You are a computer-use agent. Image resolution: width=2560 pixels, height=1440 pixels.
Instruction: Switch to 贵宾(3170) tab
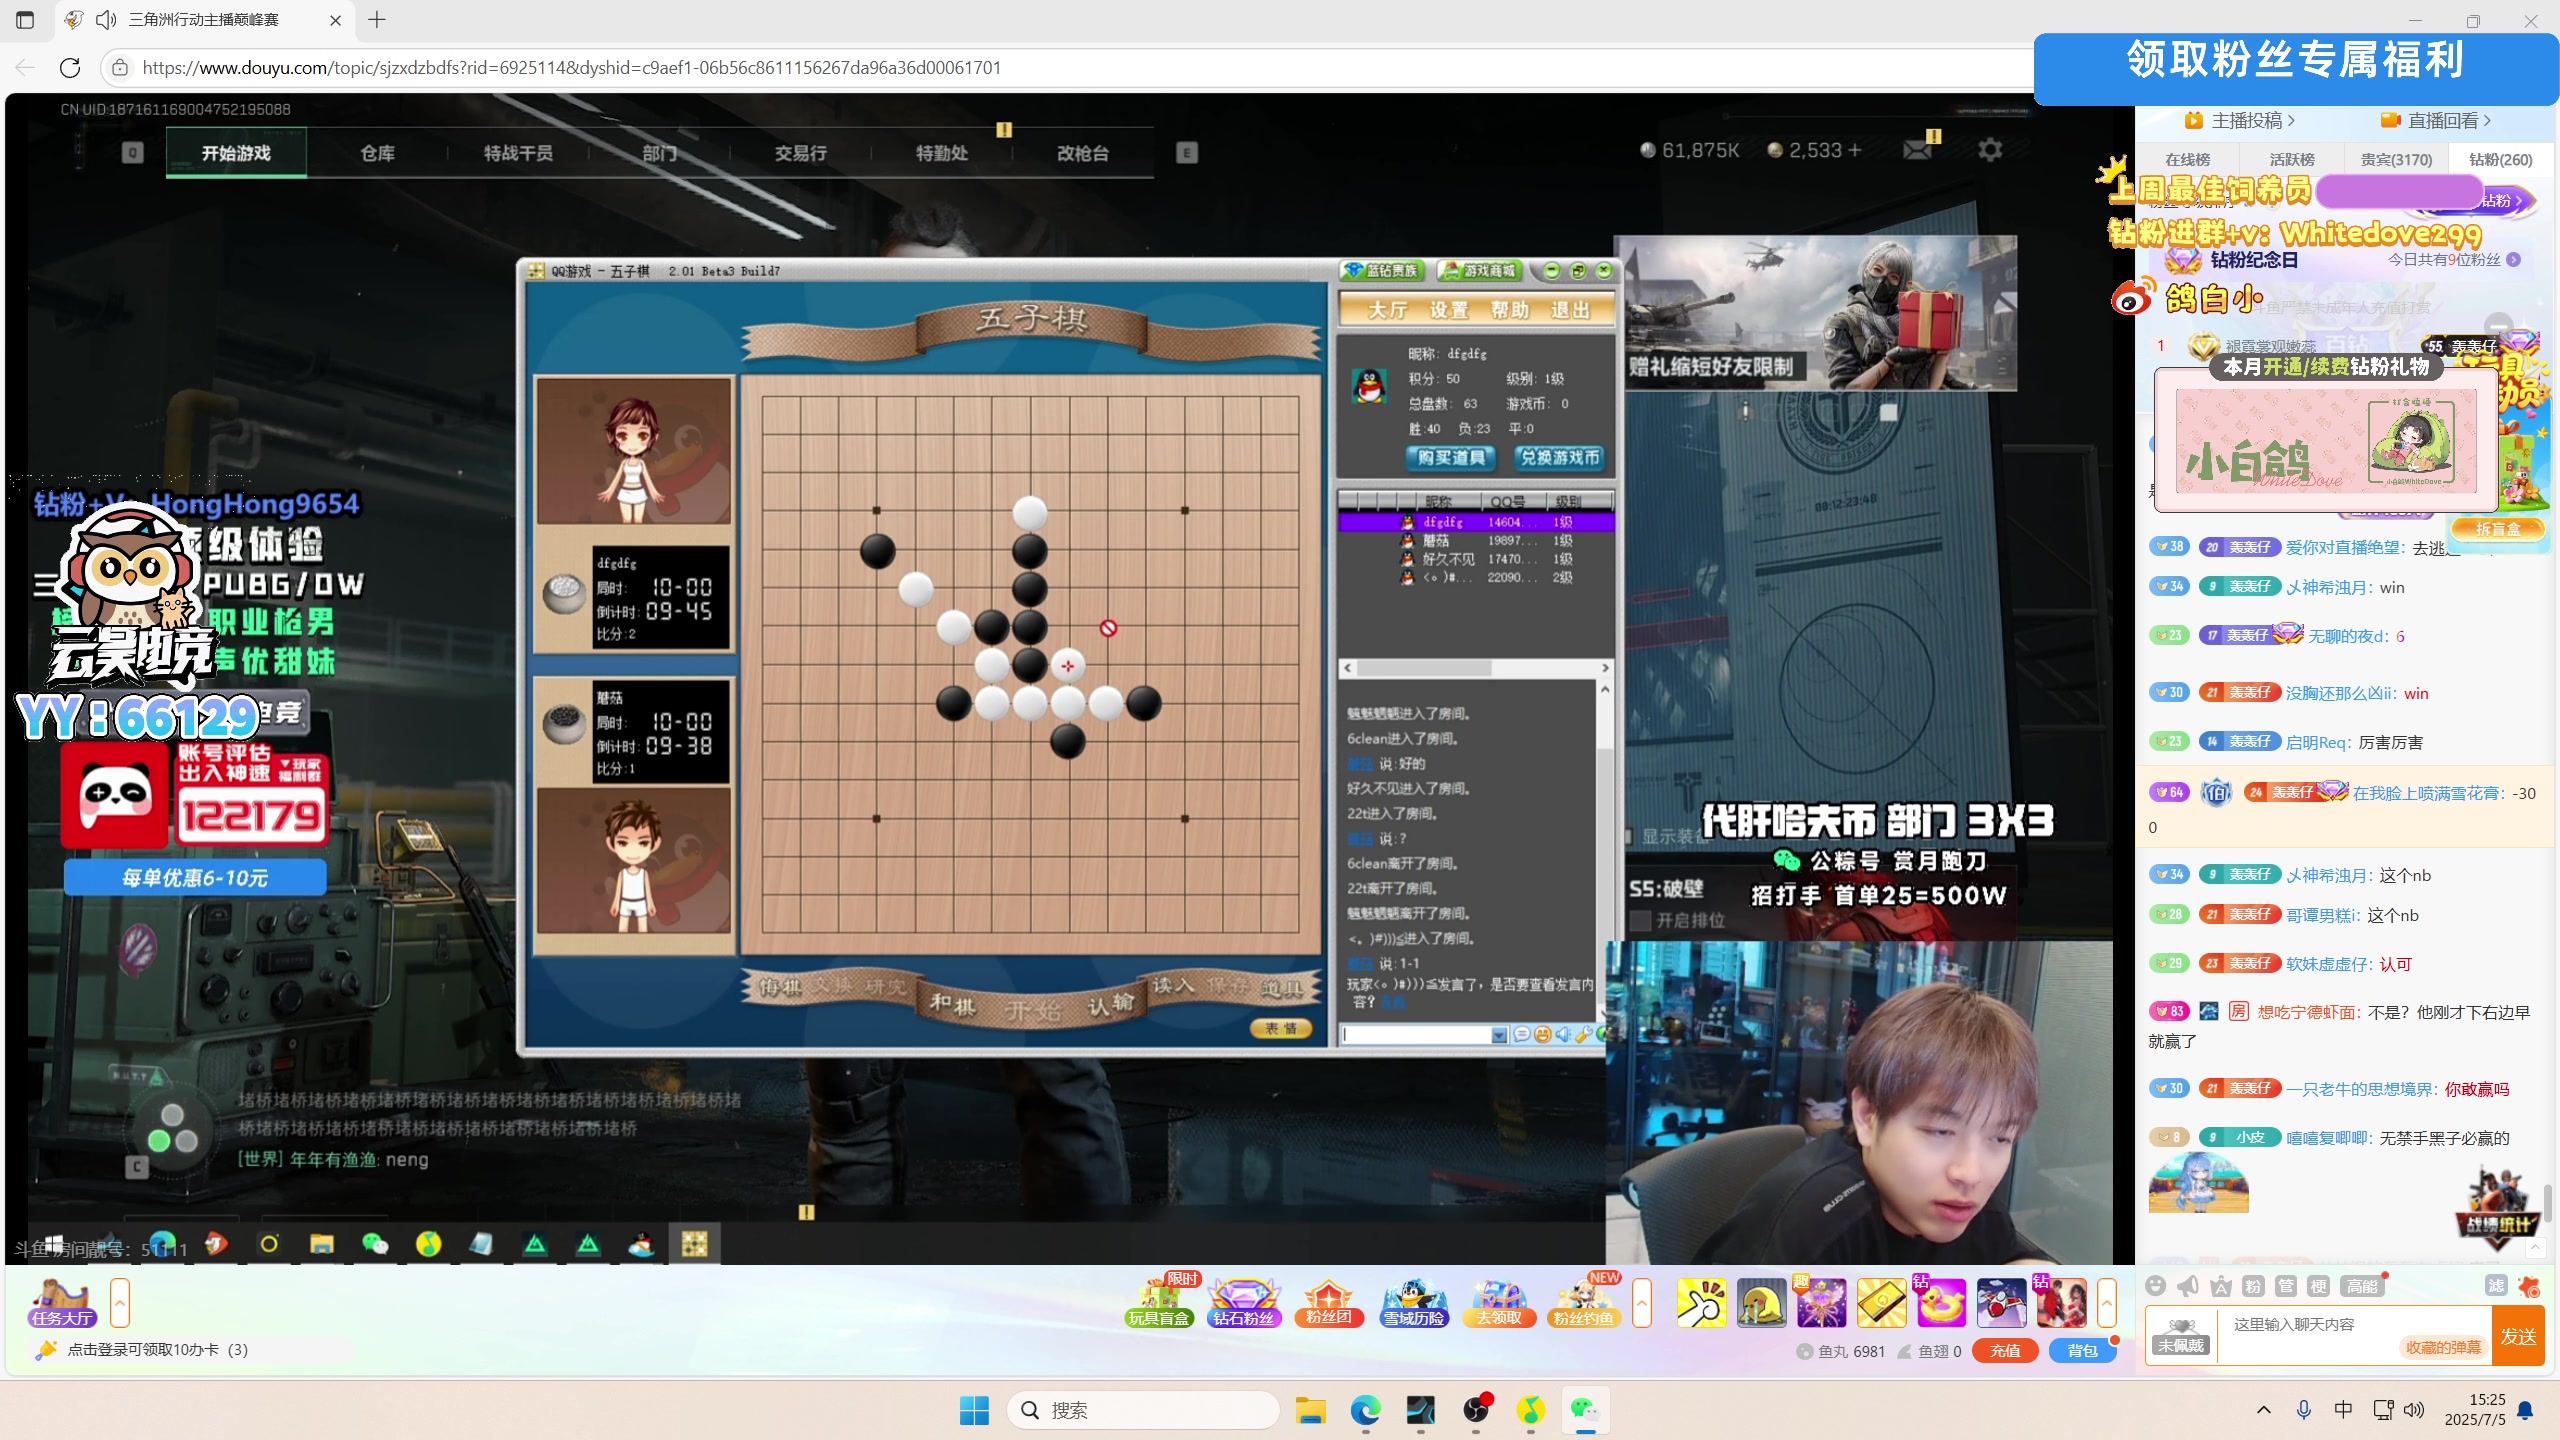(x=2396, y=159)
